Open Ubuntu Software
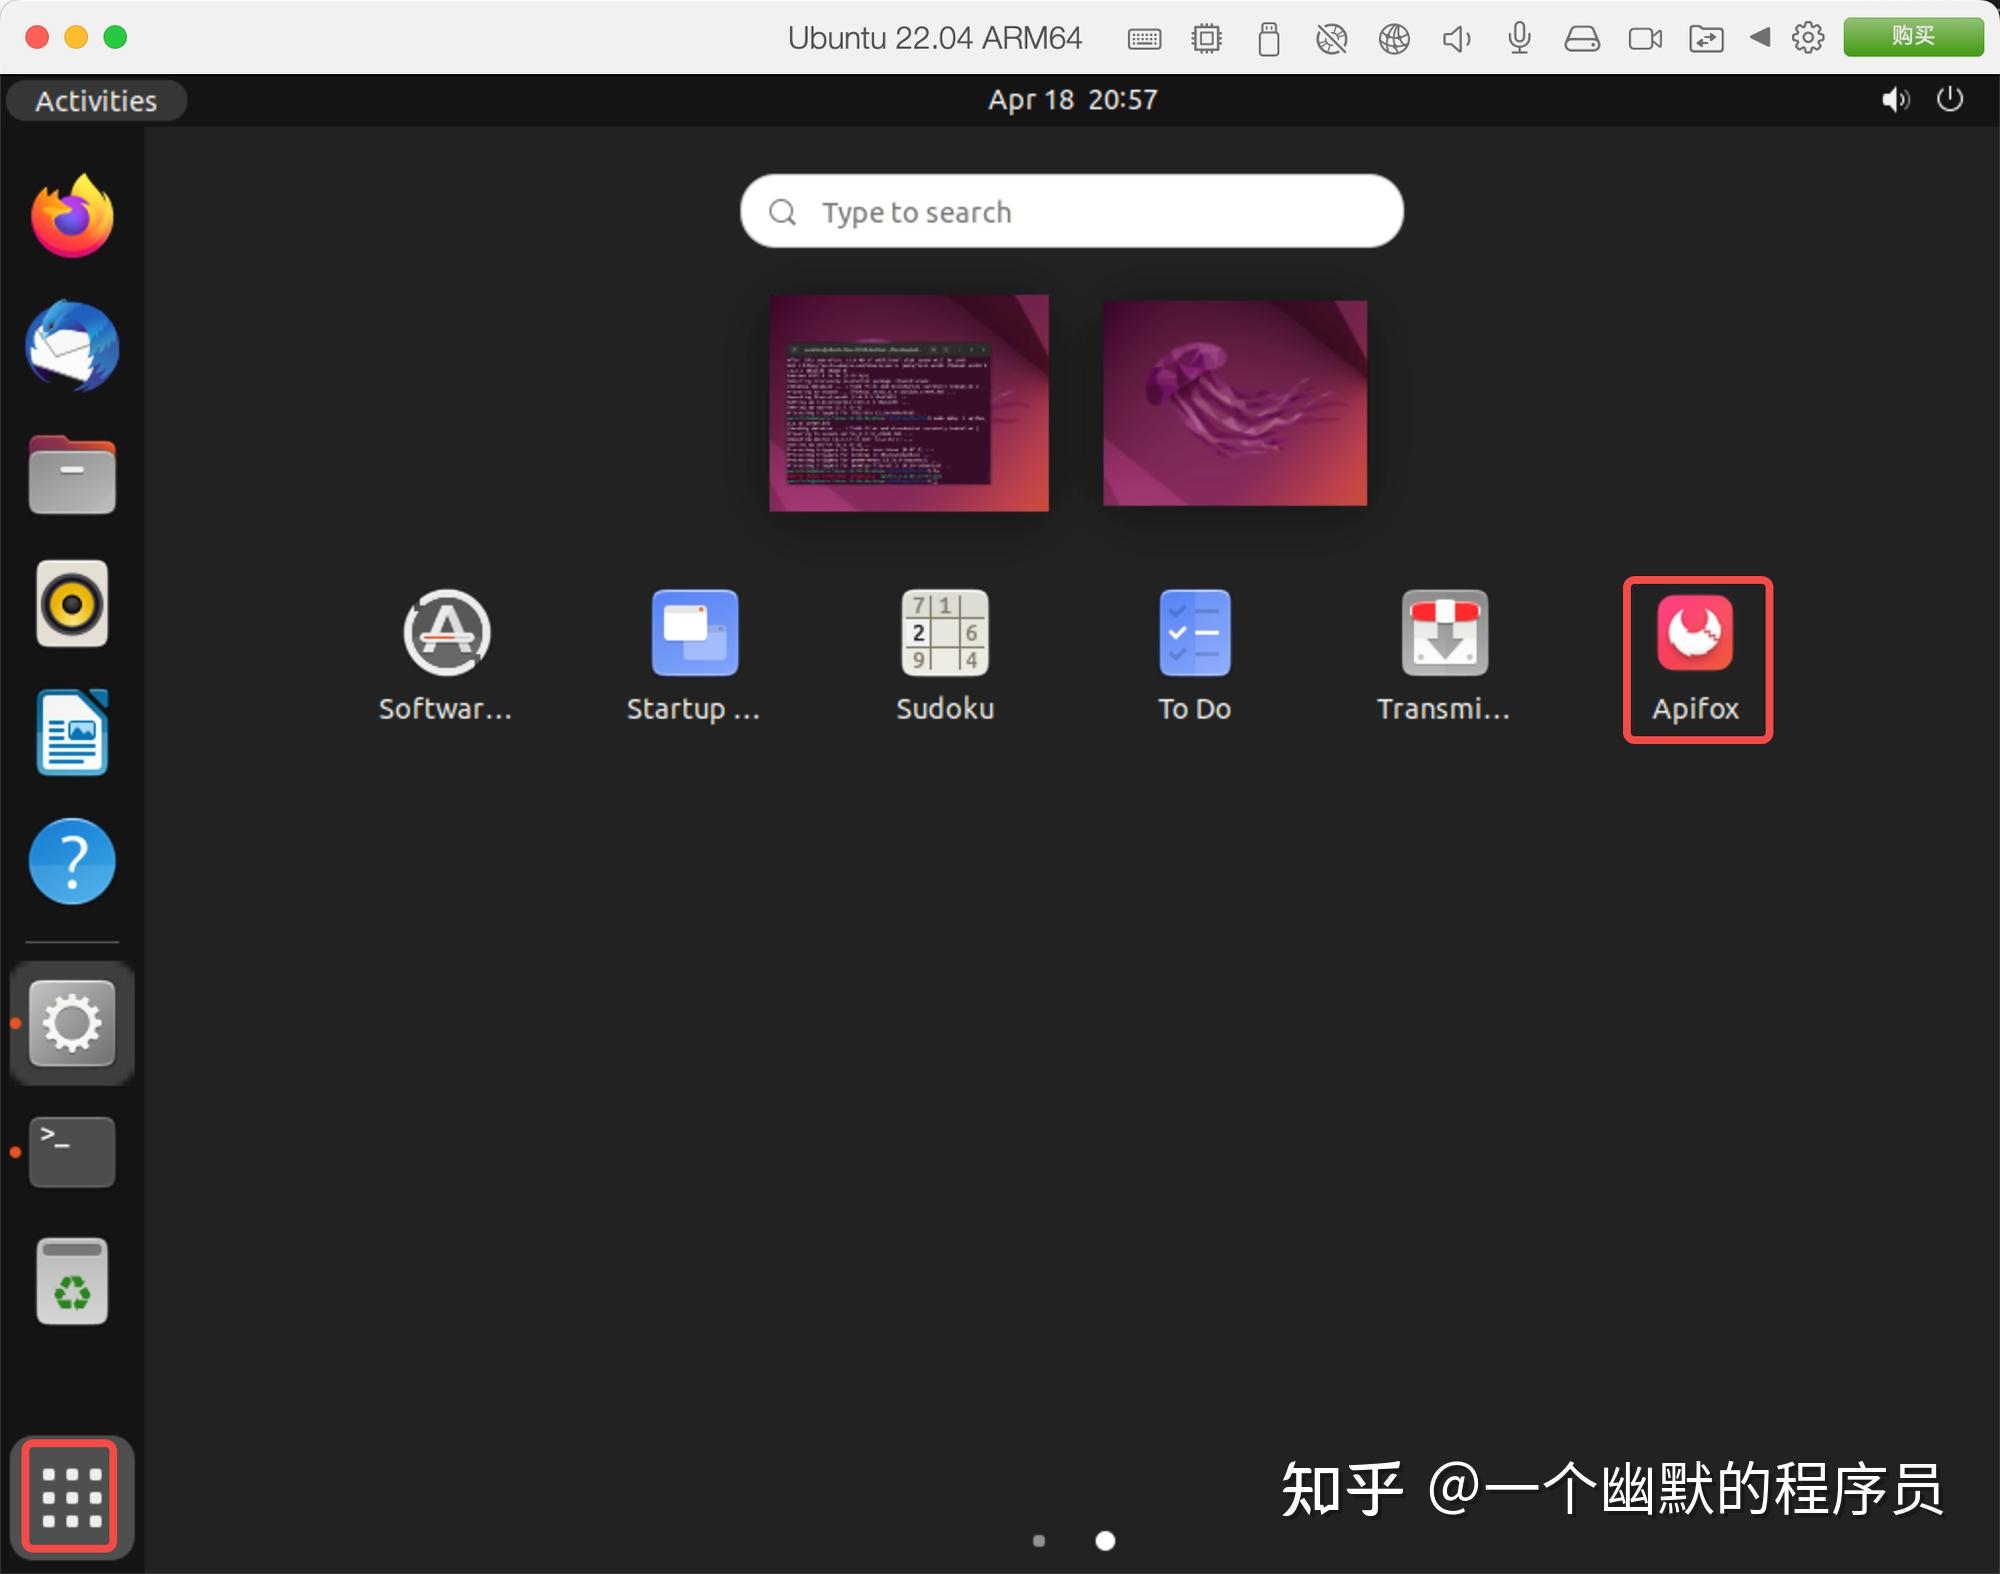This screenshot has width=2000, height=1574. tap(446, 633)
